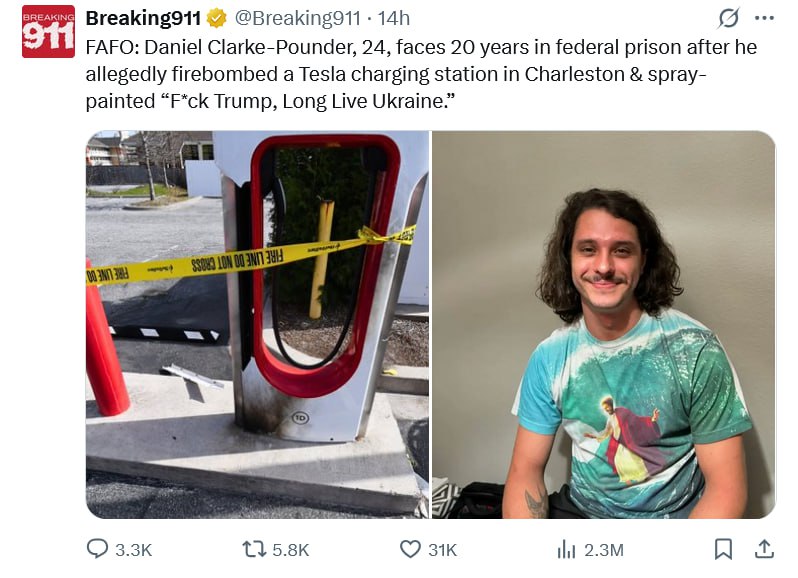
Task: Click the reply speech-bubble icon
Action: [97, 549]
